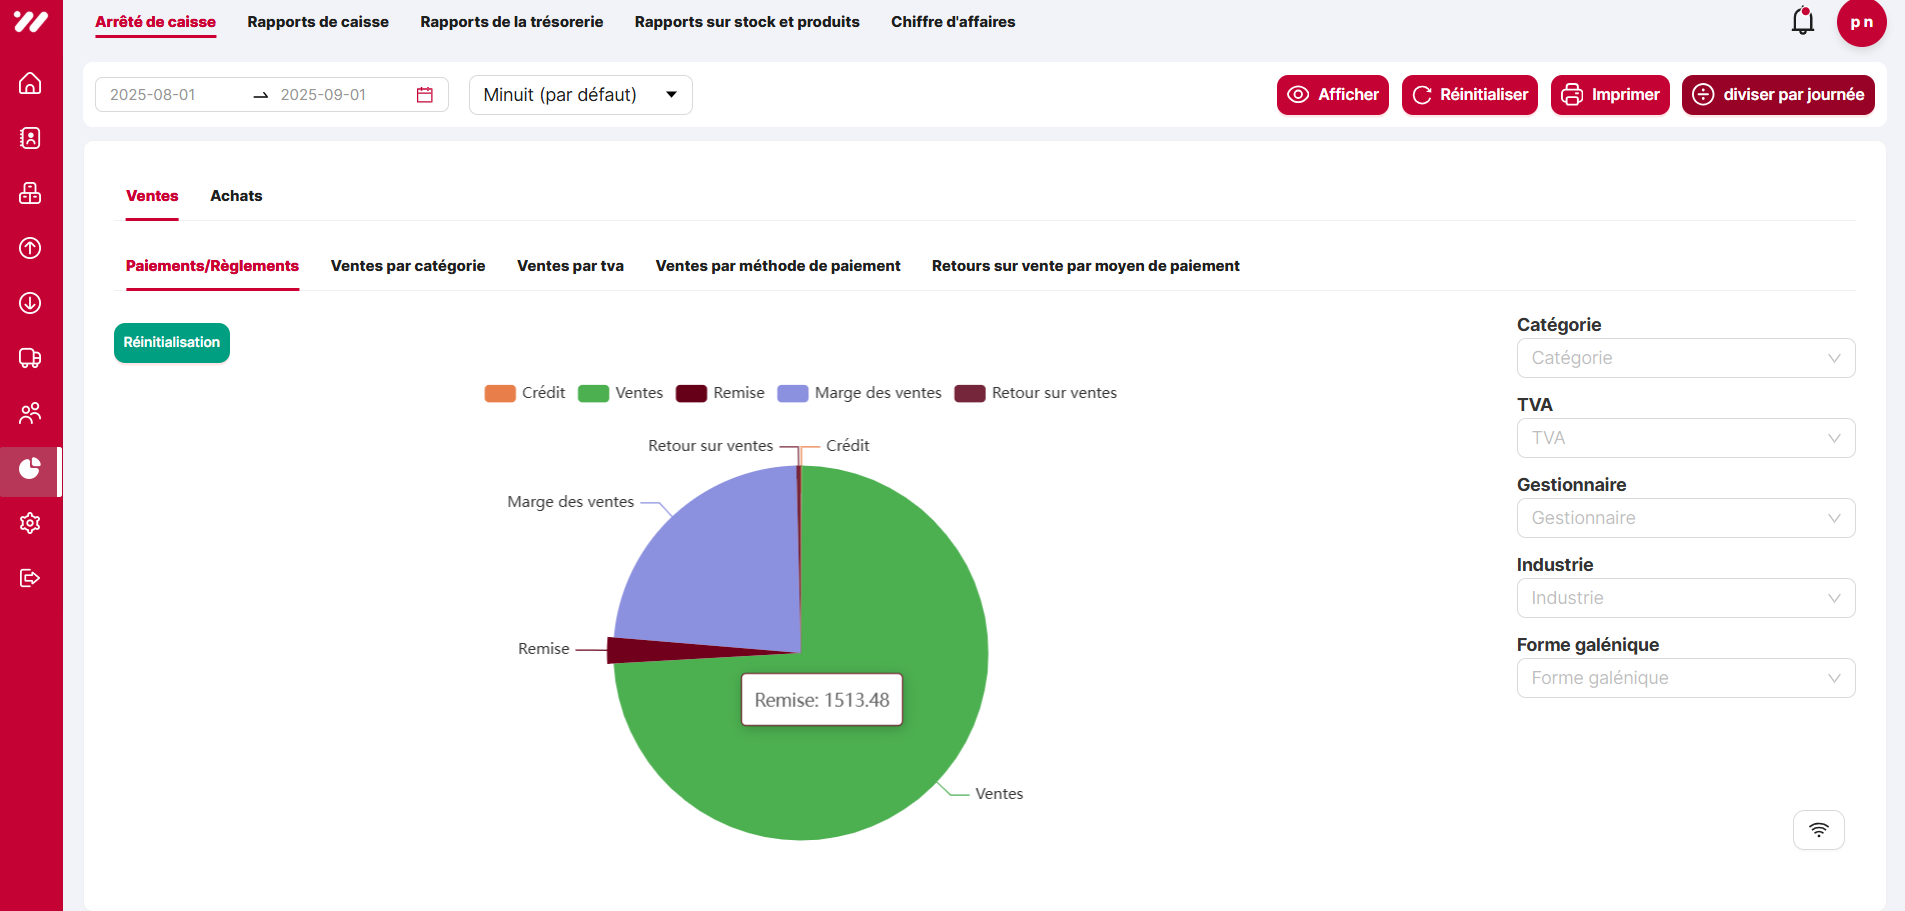Click the Wi-Fi status icon button
This screenshot has width=1905, height=911.
pyautogui.click(x=1818, y=830)
